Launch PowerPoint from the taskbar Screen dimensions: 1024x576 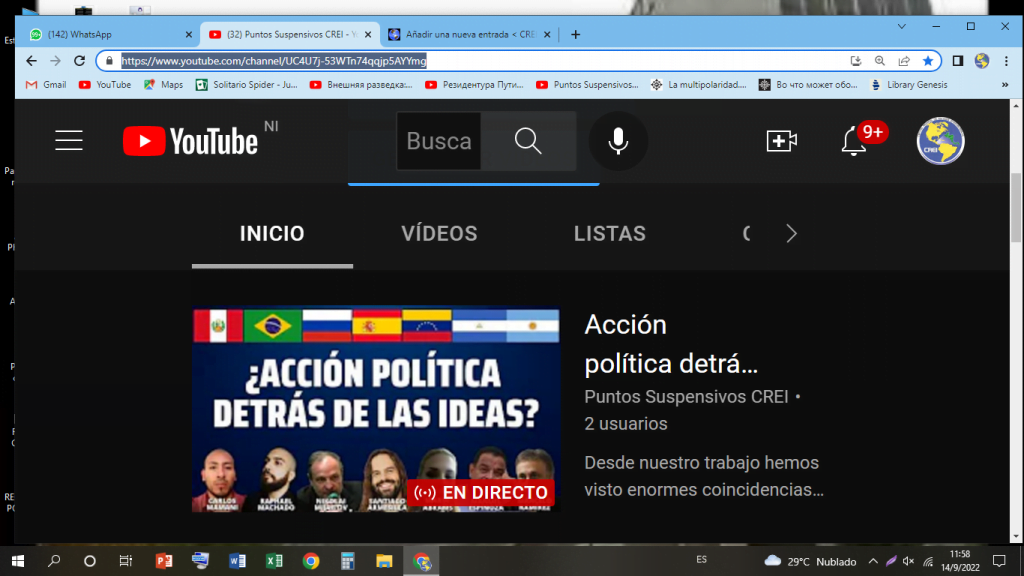tap(164, 561)
